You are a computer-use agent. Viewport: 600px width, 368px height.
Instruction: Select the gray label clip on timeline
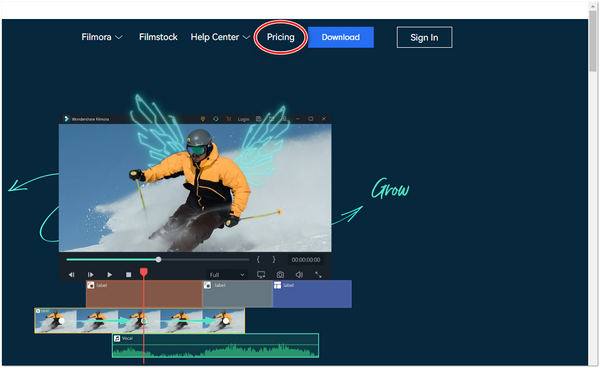(237, 294)
